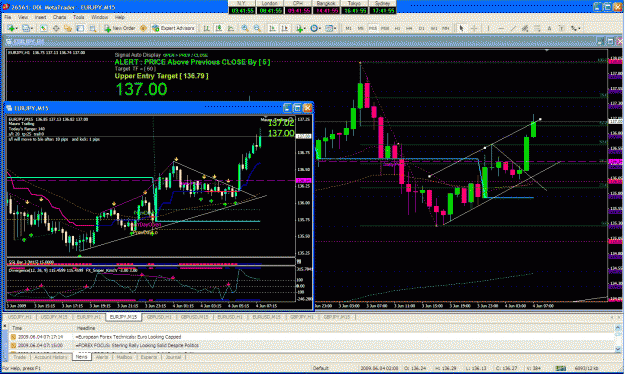The width and height of the screenshot is (625, 374).
Task: Select the H1 timeframe button
Action: [x=397, y=28]
